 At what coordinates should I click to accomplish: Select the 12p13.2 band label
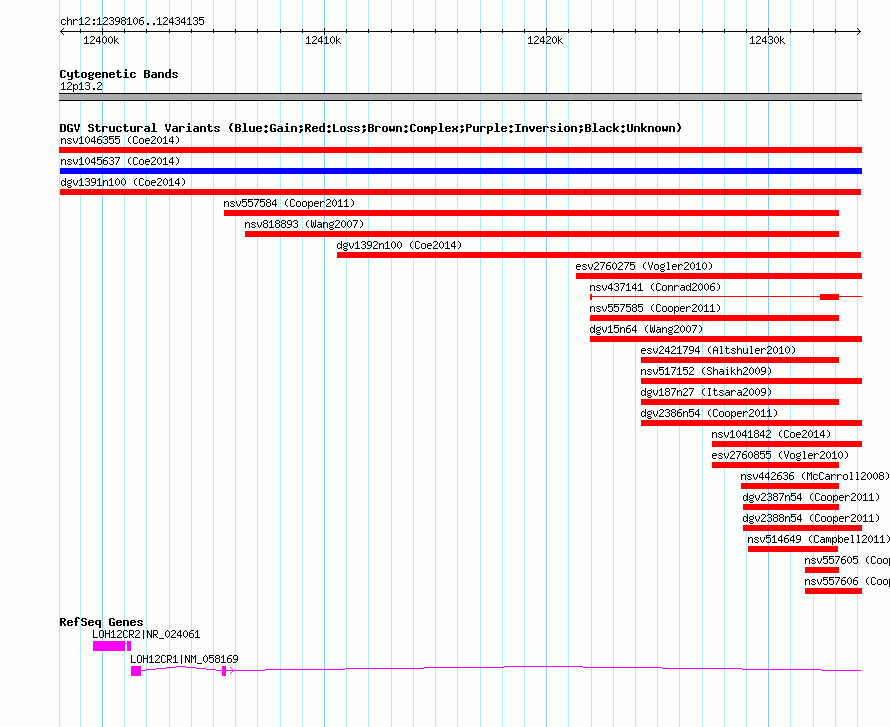(x=81, y=86)
